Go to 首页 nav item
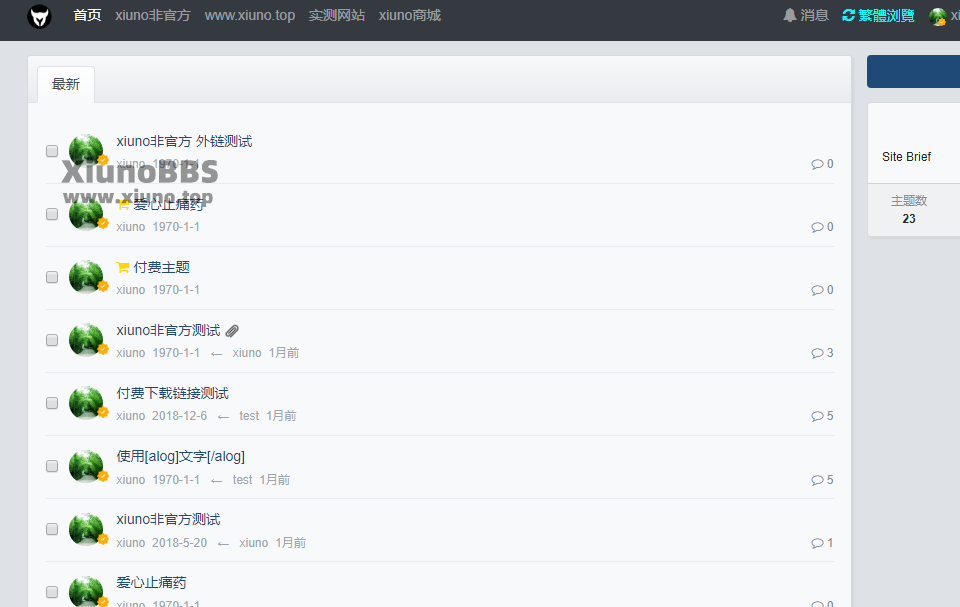This screenshot has width=960, height=607. pyautogui.click(x=87, y=15)
